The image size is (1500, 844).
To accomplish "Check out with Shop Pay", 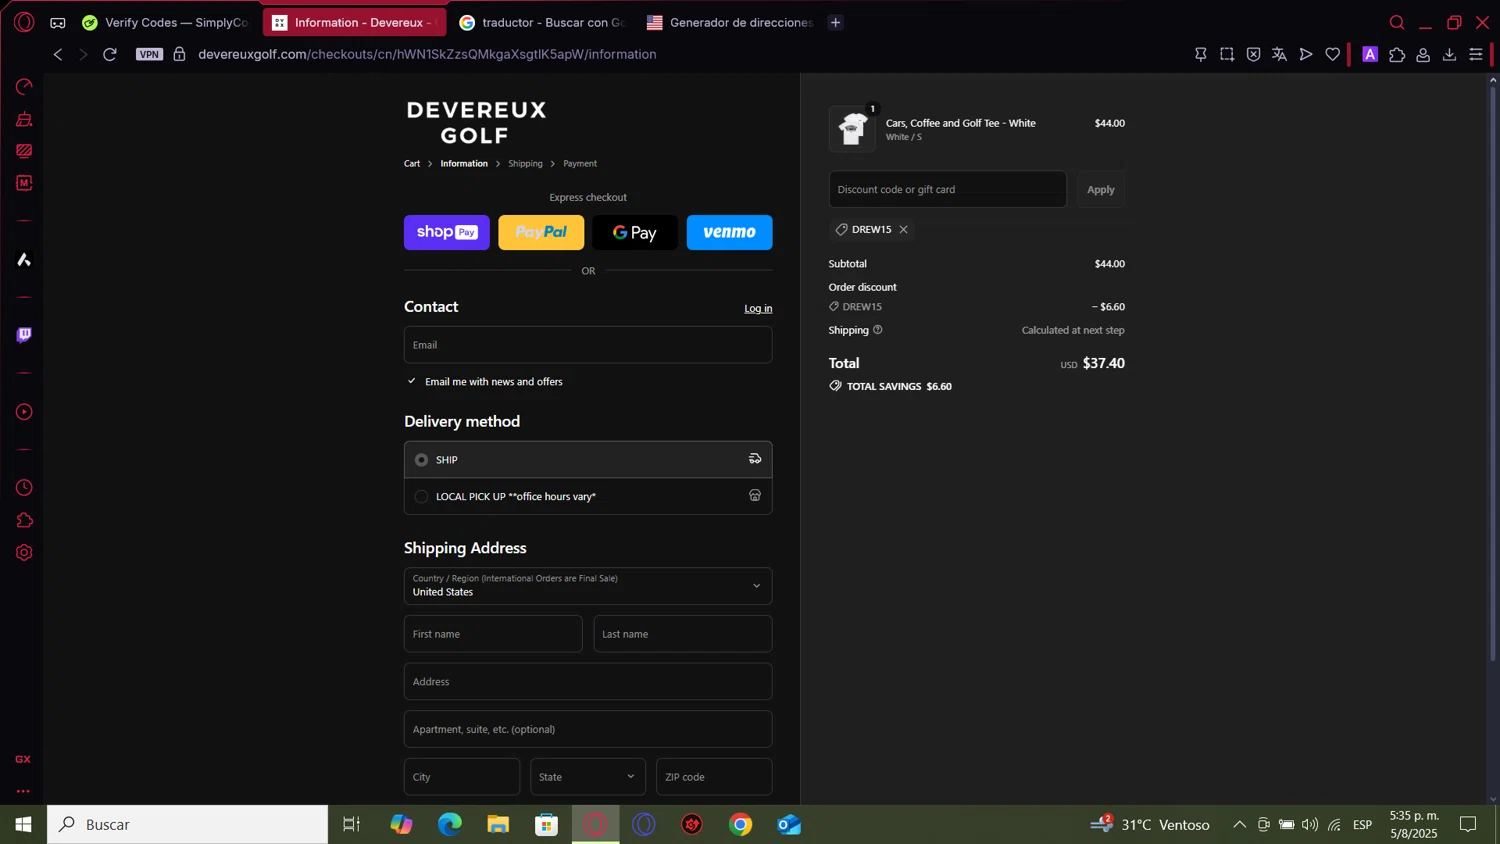I will [x=447, y=232].
